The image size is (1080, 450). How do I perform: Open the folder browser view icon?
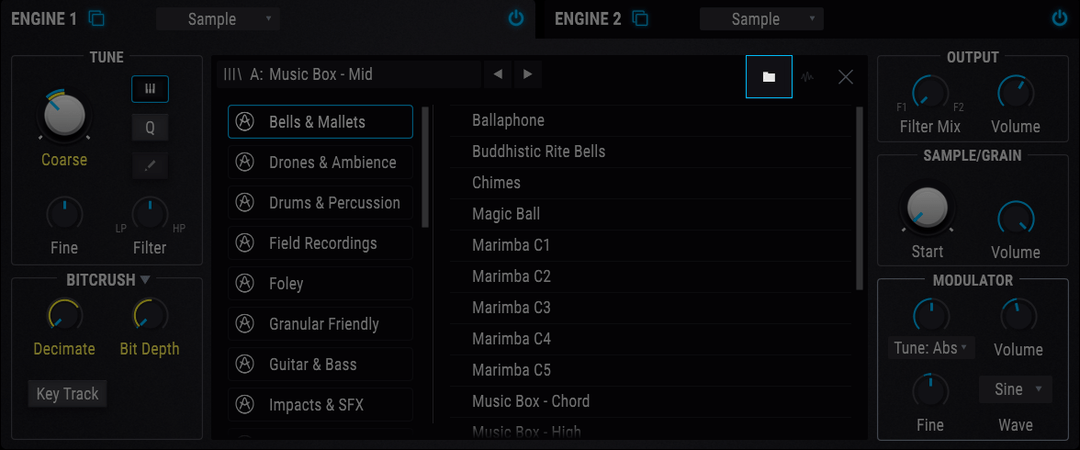pyautogui.click(x=769, y=76)
